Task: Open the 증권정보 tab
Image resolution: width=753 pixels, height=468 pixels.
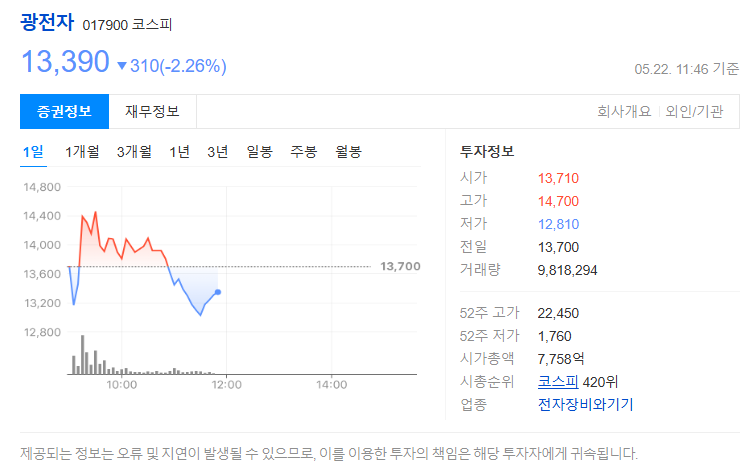Action: point(64,111)
